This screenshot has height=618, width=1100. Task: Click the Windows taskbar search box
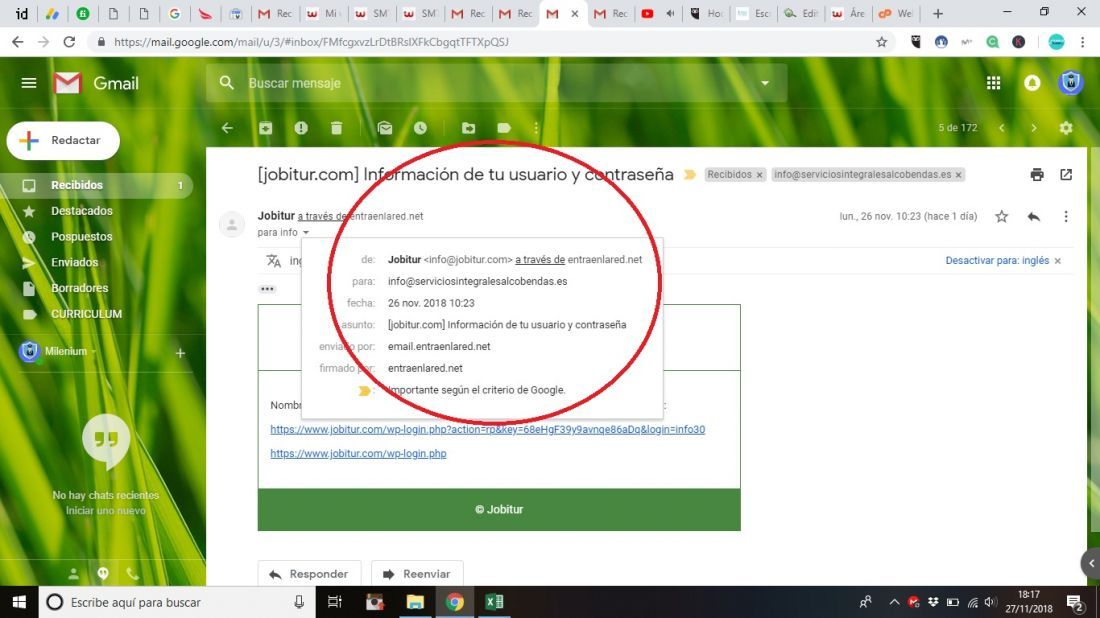[x=177, y=602]
